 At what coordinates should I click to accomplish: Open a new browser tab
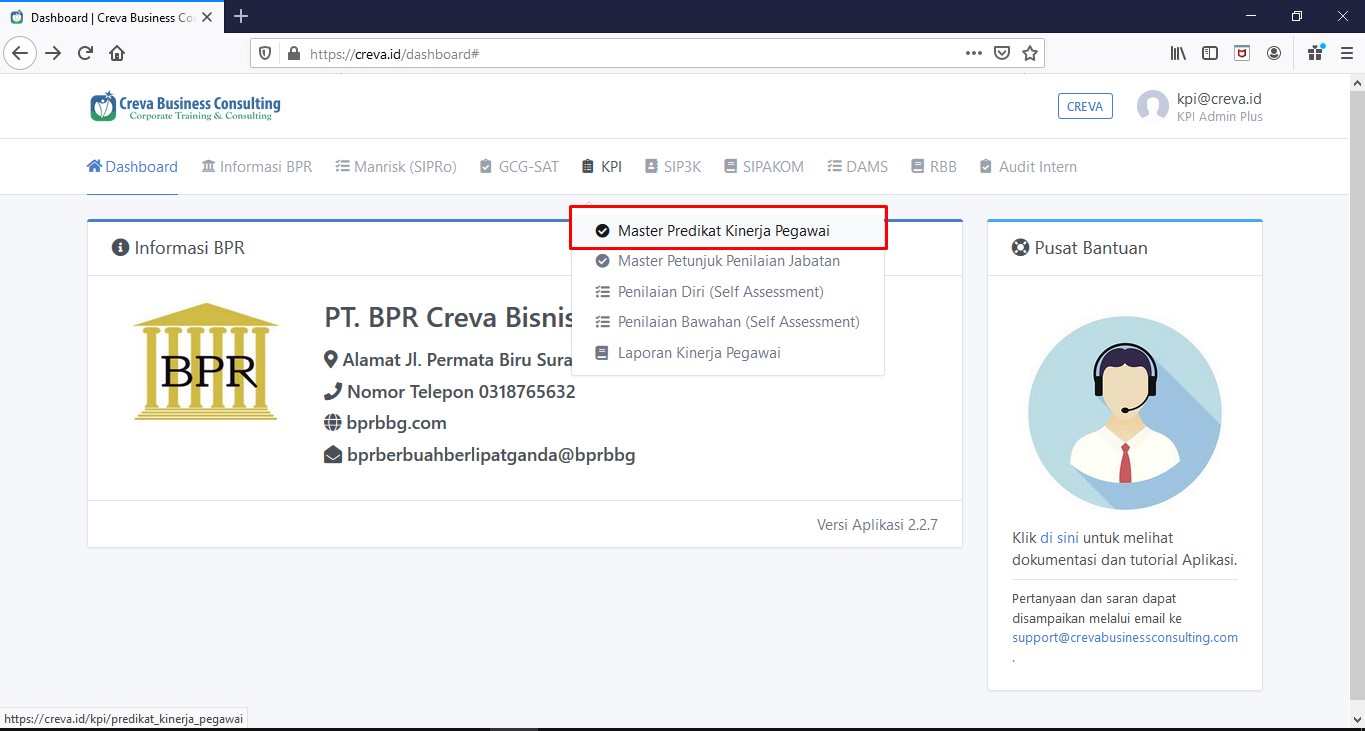pos(241,16)
